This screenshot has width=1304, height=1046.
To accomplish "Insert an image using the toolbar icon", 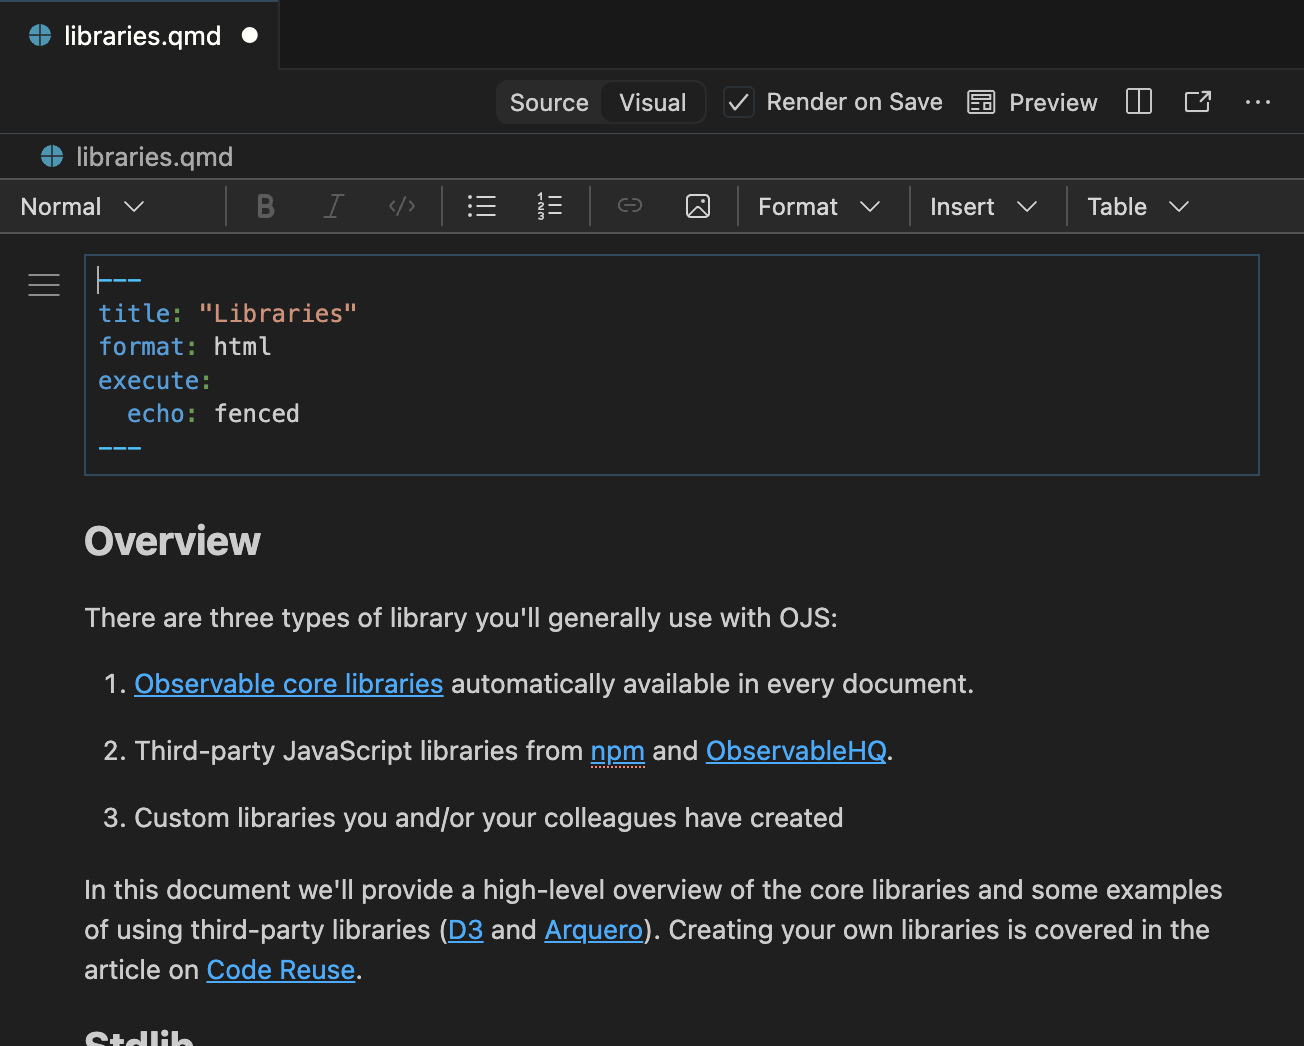I will coord(698,206).
